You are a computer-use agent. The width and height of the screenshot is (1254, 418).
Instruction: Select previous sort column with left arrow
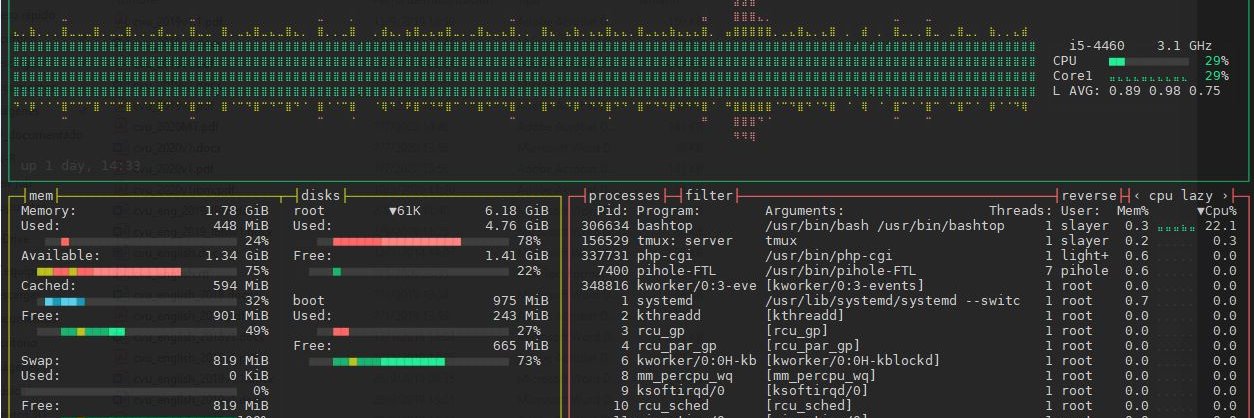[1137, 196]
